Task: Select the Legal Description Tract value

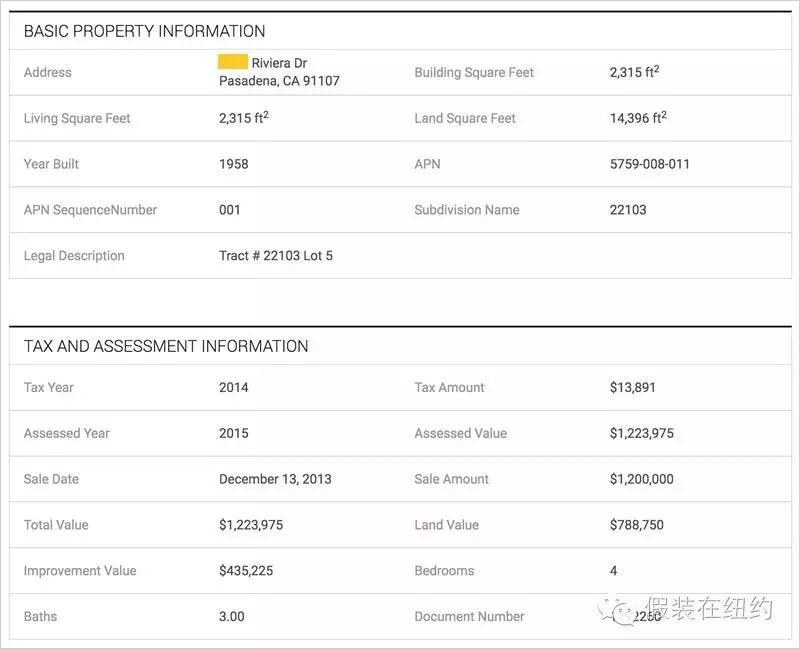Action: click(276, 256)
